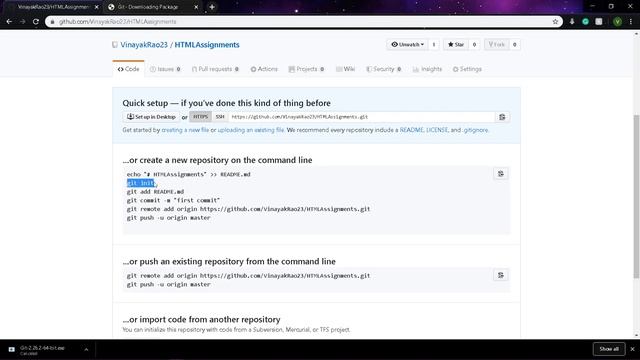Image resolution: width=640 pixels, height=360 pixels.
Task: Click the Star count number
Action: click(474, 44)
